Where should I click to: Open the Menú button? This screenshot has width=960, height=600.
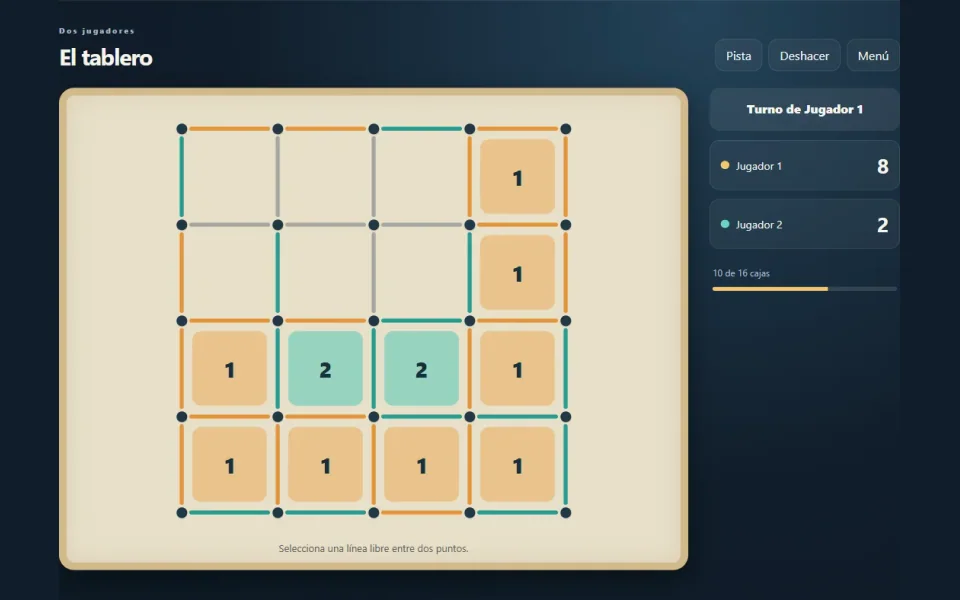click(873, 56)
